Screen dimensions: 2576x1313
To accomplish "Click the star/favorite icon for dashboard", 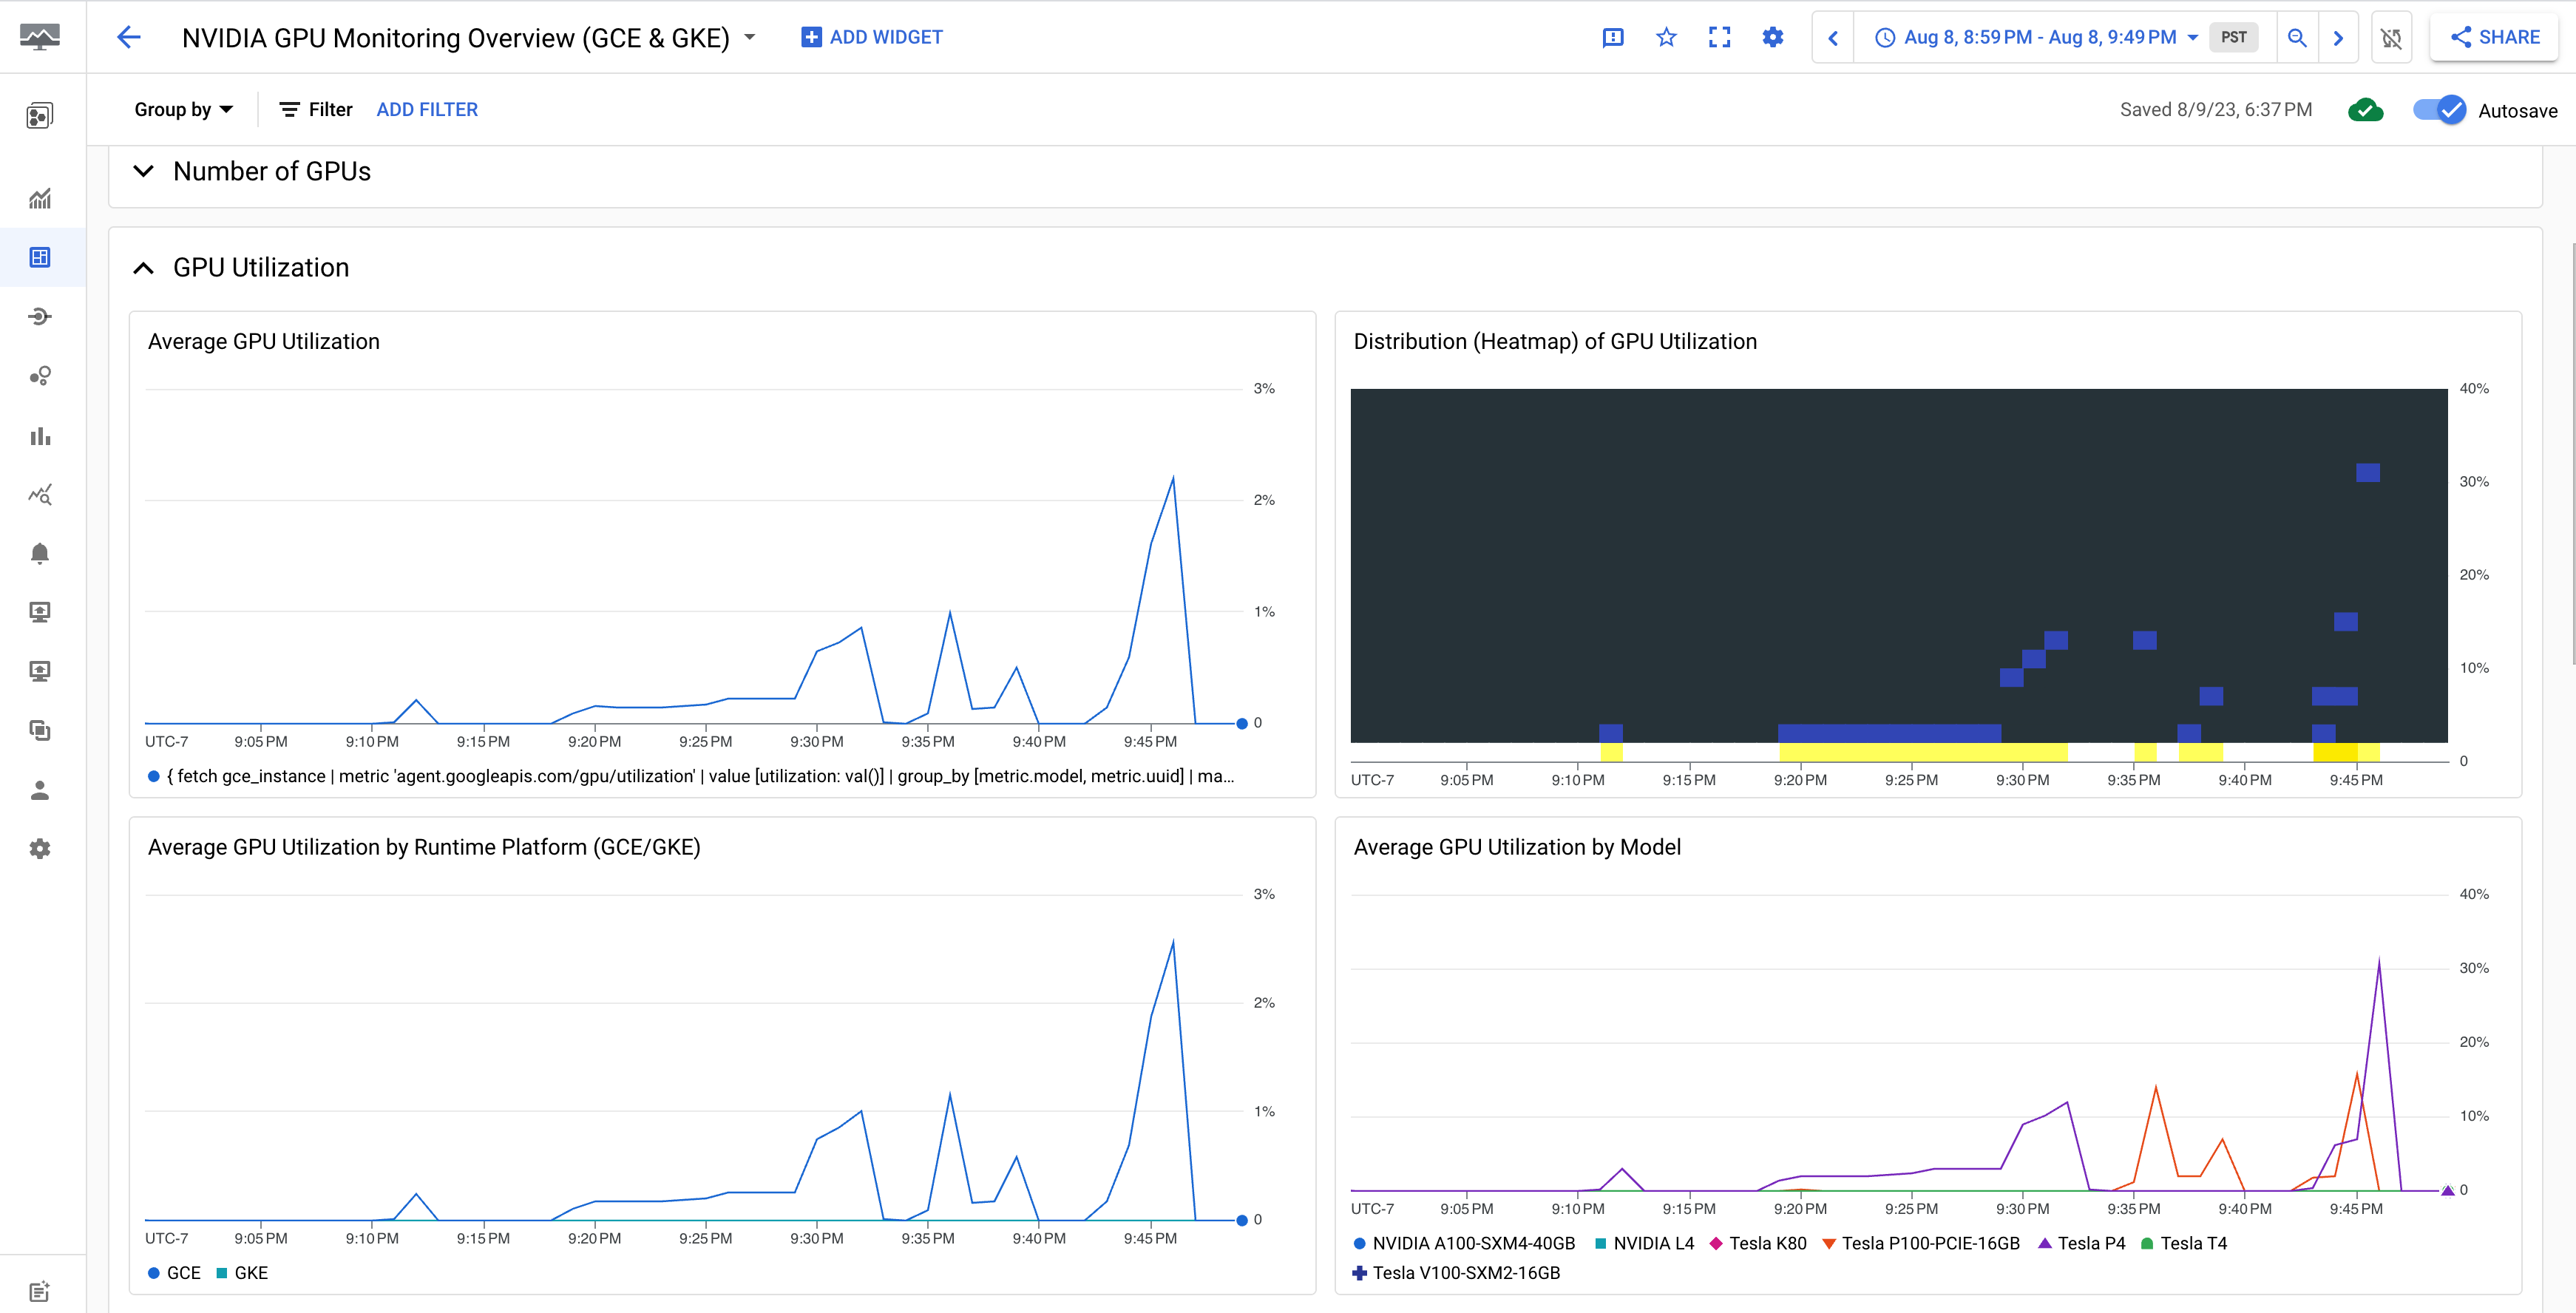I will [x=1667, y=37].
